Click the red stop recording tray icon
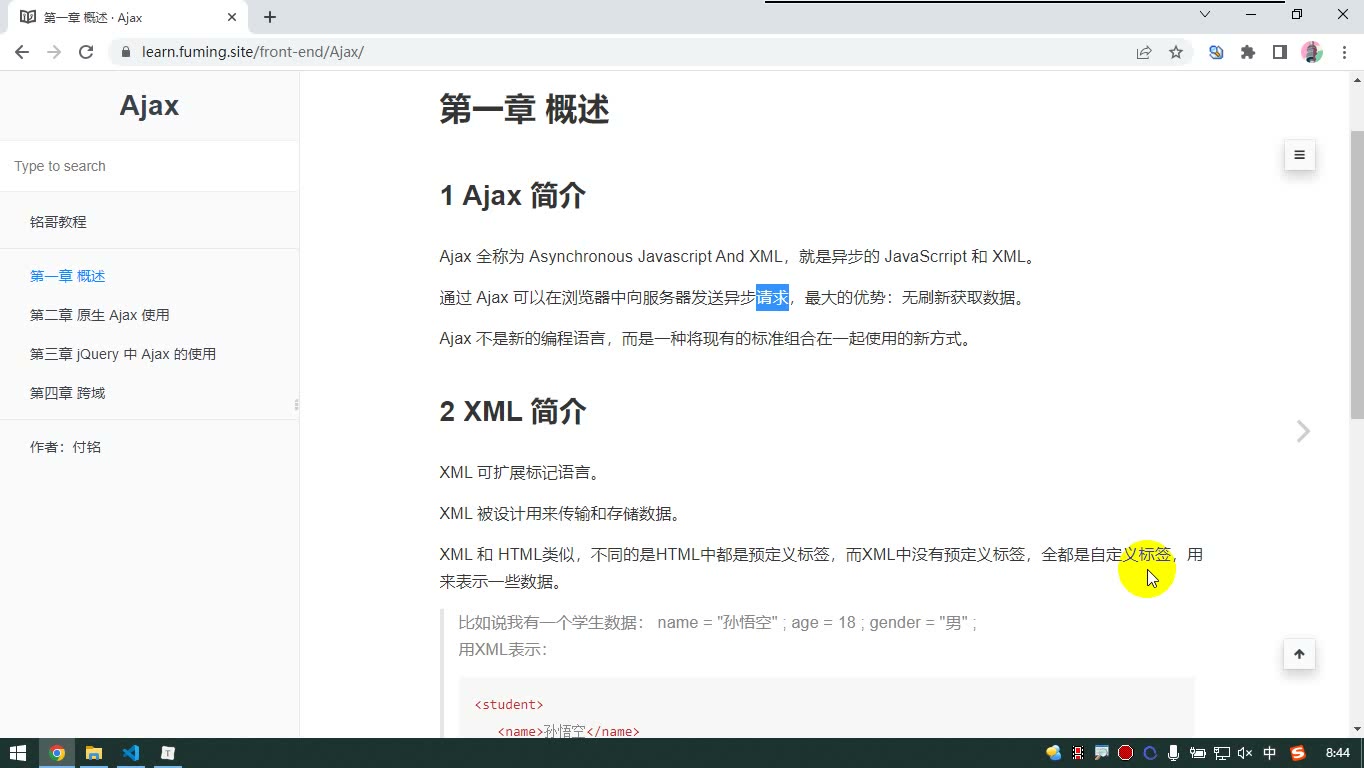This screenshot has width=1364, height=768. point(1125,753)
